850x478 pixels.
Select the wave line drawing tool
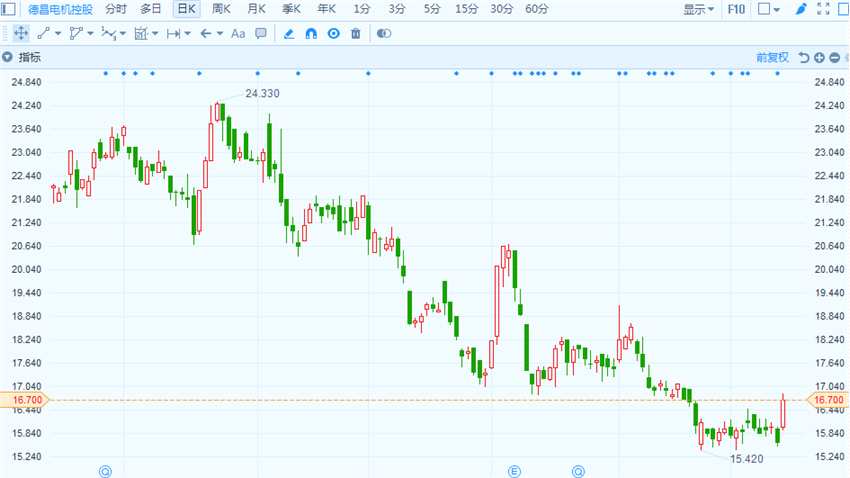[108, 34]
